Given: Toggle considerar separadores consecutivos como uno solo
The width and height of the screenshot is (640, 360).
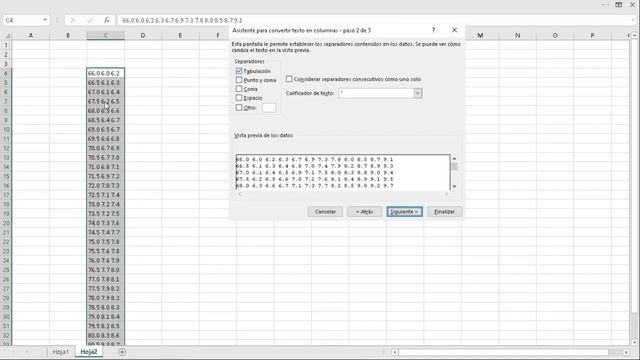Looking at the screenshot, I should click(289, 79).
